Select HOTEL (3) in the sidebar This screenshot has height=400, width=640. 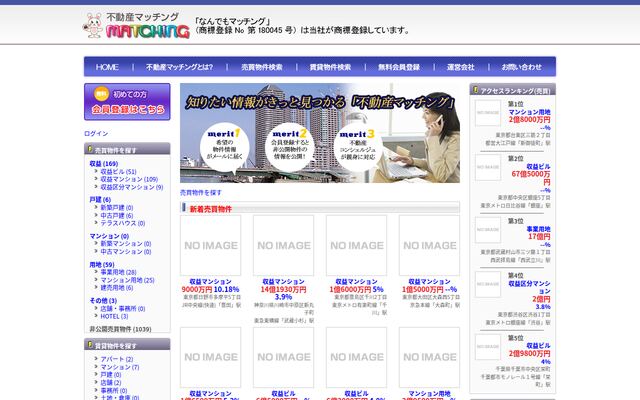(x=114, y=316)
